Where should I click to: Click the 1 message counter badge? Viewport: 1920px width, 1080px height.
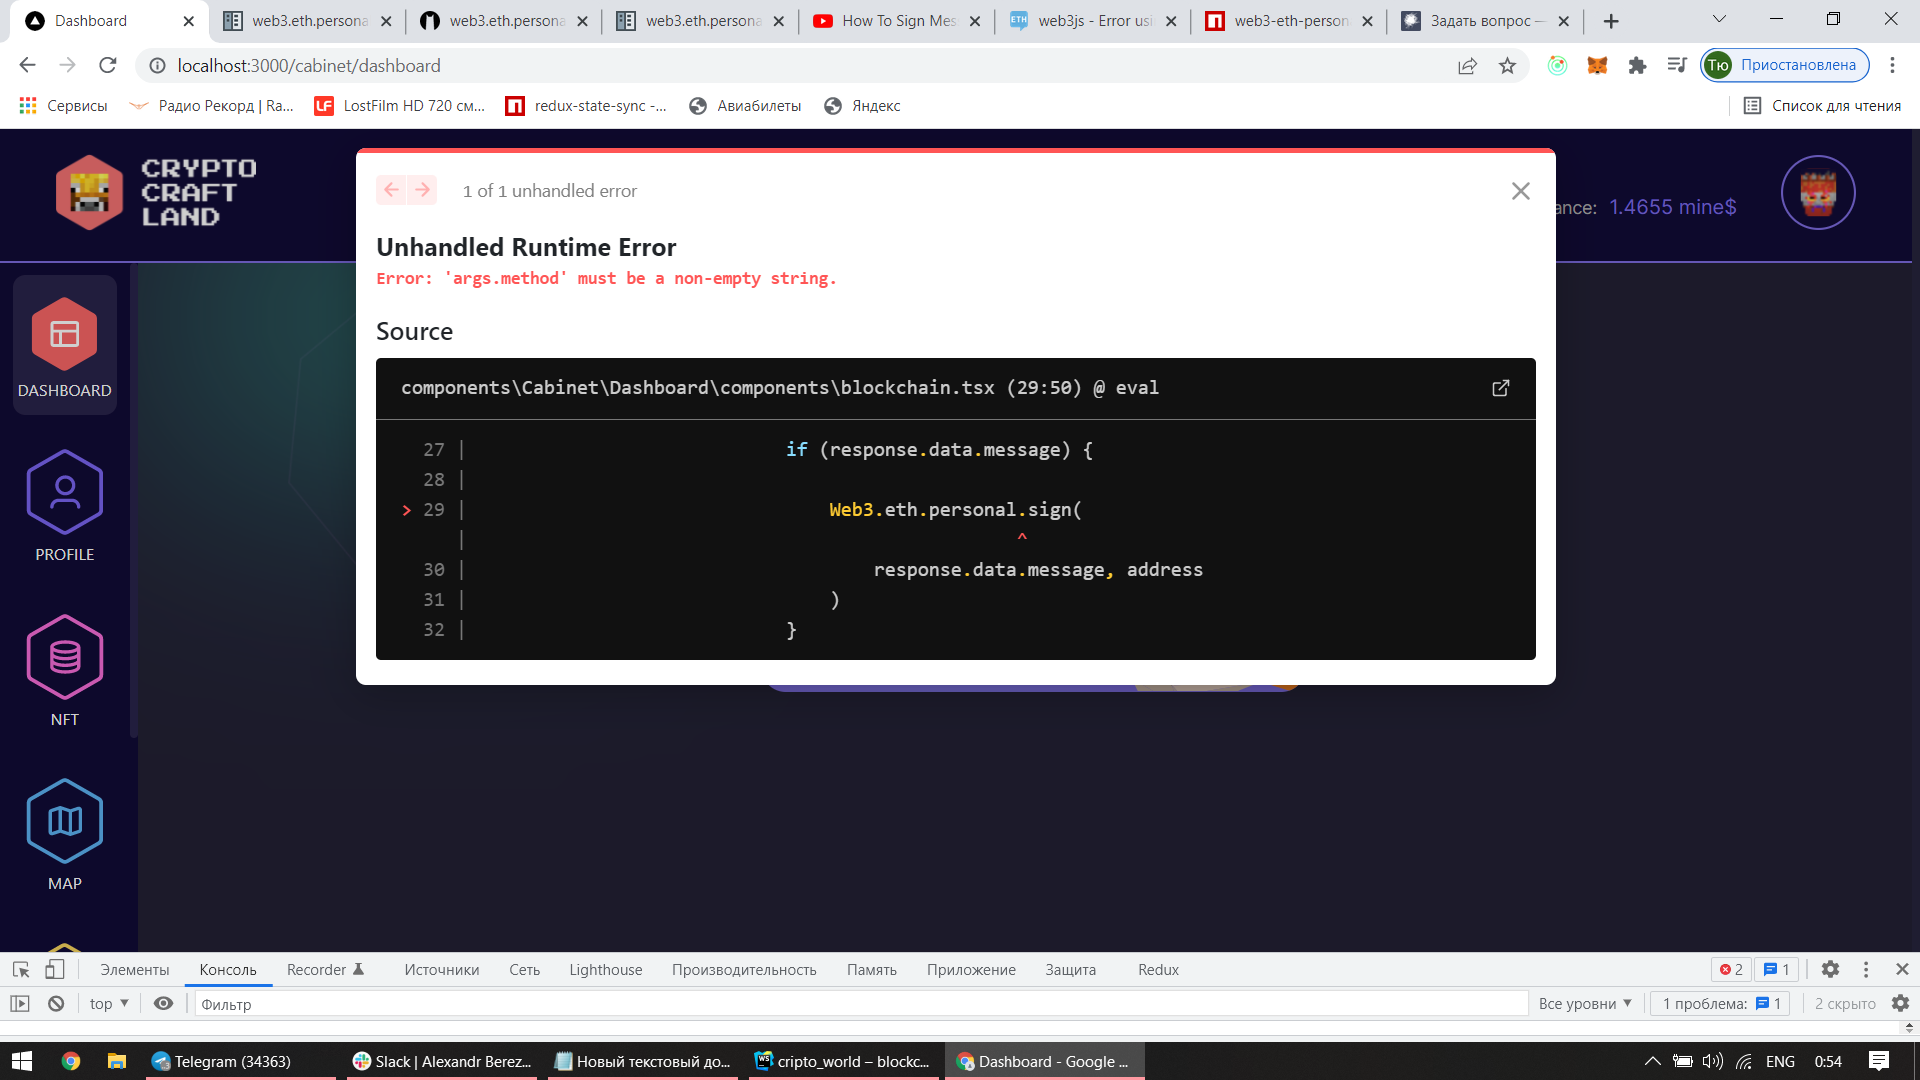pos(1777,969)
